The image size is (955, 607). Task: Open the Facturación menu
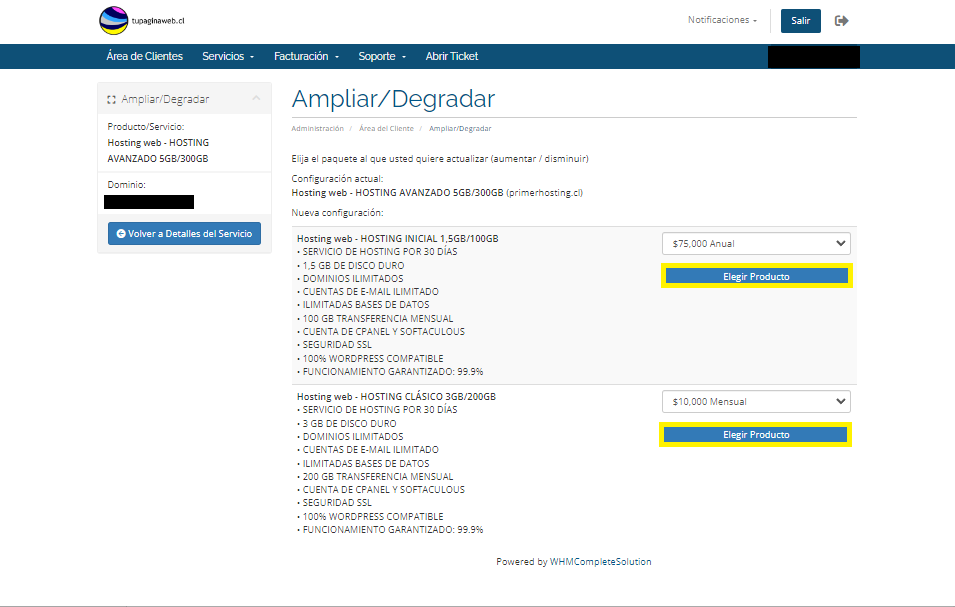[307, 56]
